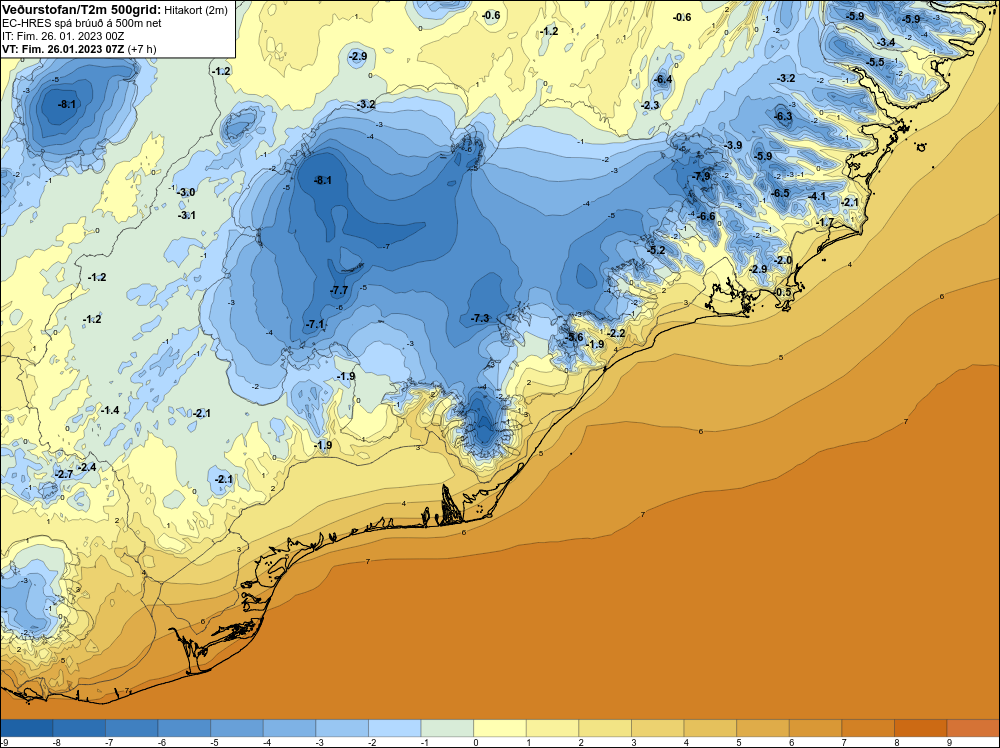The image size is (1000, 748).
Task: Click the -0.5 temperature value
Action: [x=783, y=292]
